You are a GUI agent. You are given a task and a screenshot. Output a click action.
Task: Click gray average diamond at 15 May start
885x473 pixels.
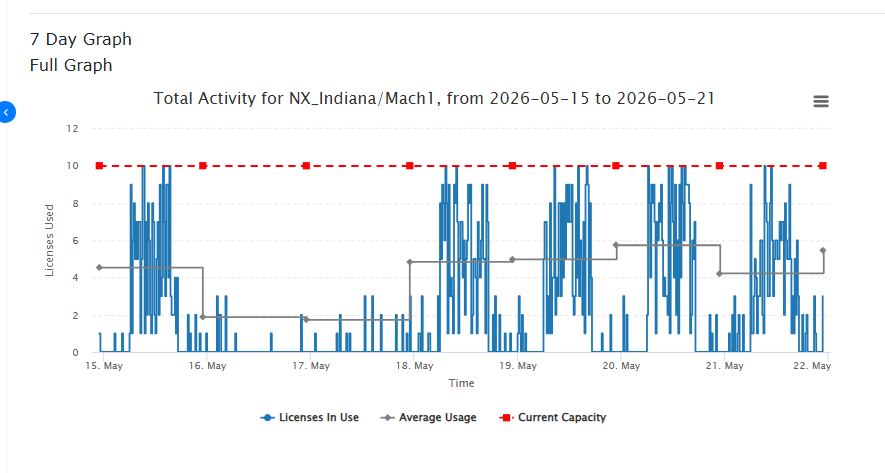click(99, 268)
